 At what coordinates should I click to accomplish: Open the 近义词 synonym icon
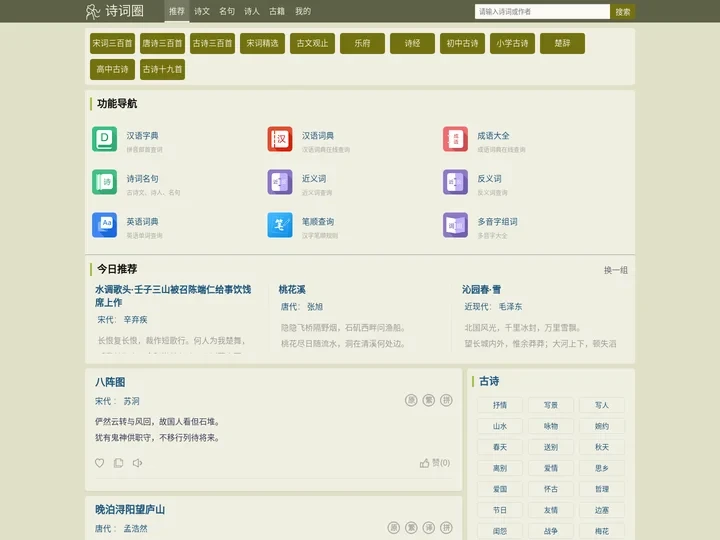point(280,182)
